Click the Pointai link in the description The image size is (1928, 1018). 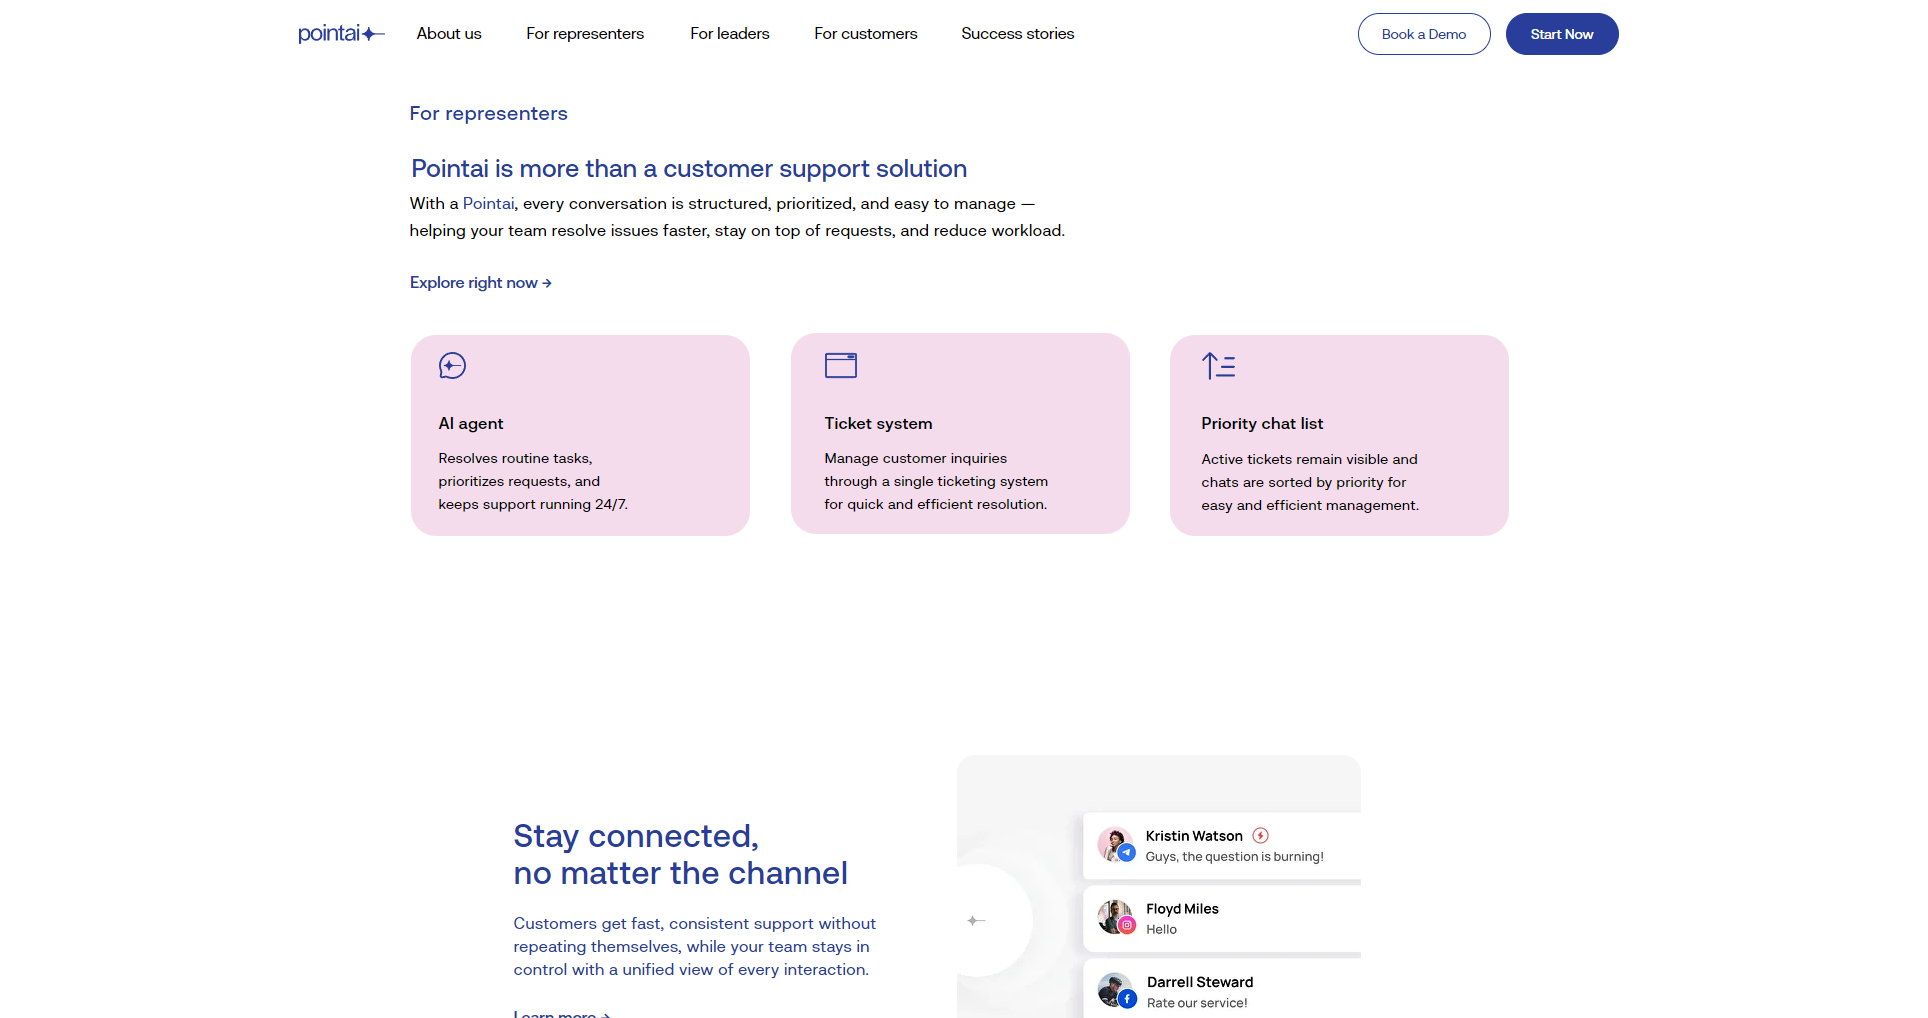click(488, 204)
